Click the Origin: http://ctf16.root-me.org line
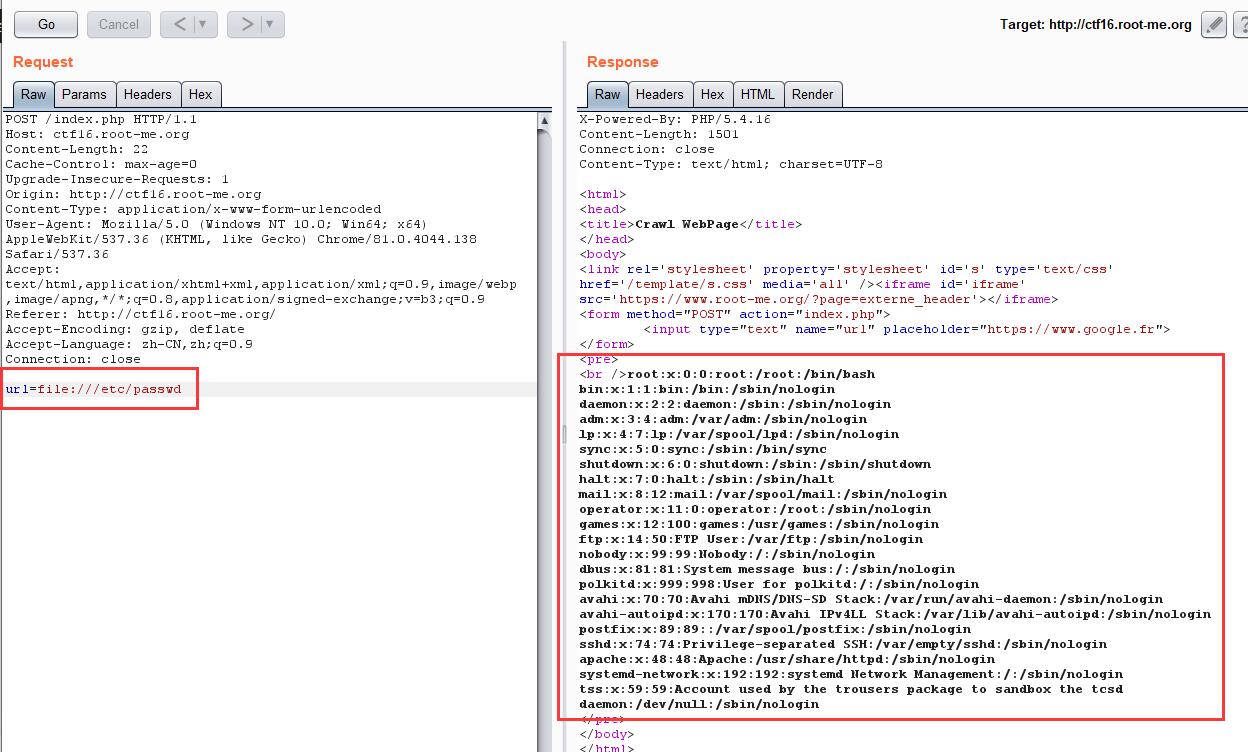The height and width of the screenshot is (752, 1248). click(133, 194)
